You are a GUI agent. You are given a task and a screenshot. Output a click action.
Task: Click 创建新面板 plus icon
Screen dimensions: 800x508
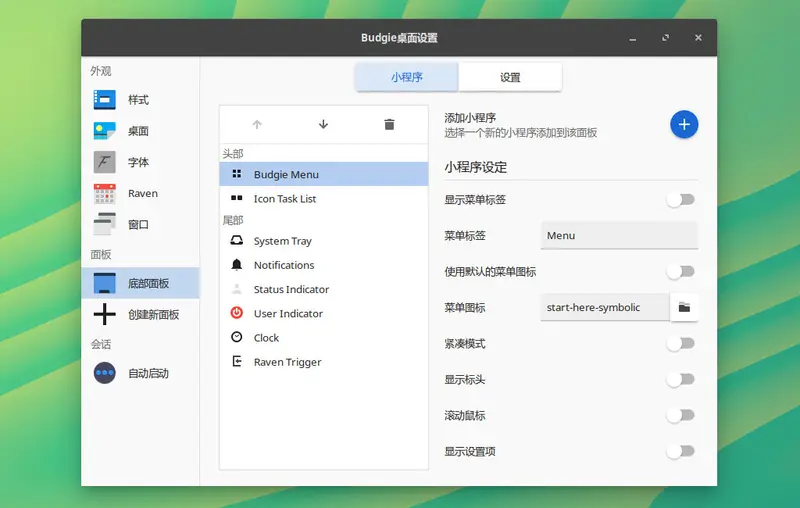(105, 314)
